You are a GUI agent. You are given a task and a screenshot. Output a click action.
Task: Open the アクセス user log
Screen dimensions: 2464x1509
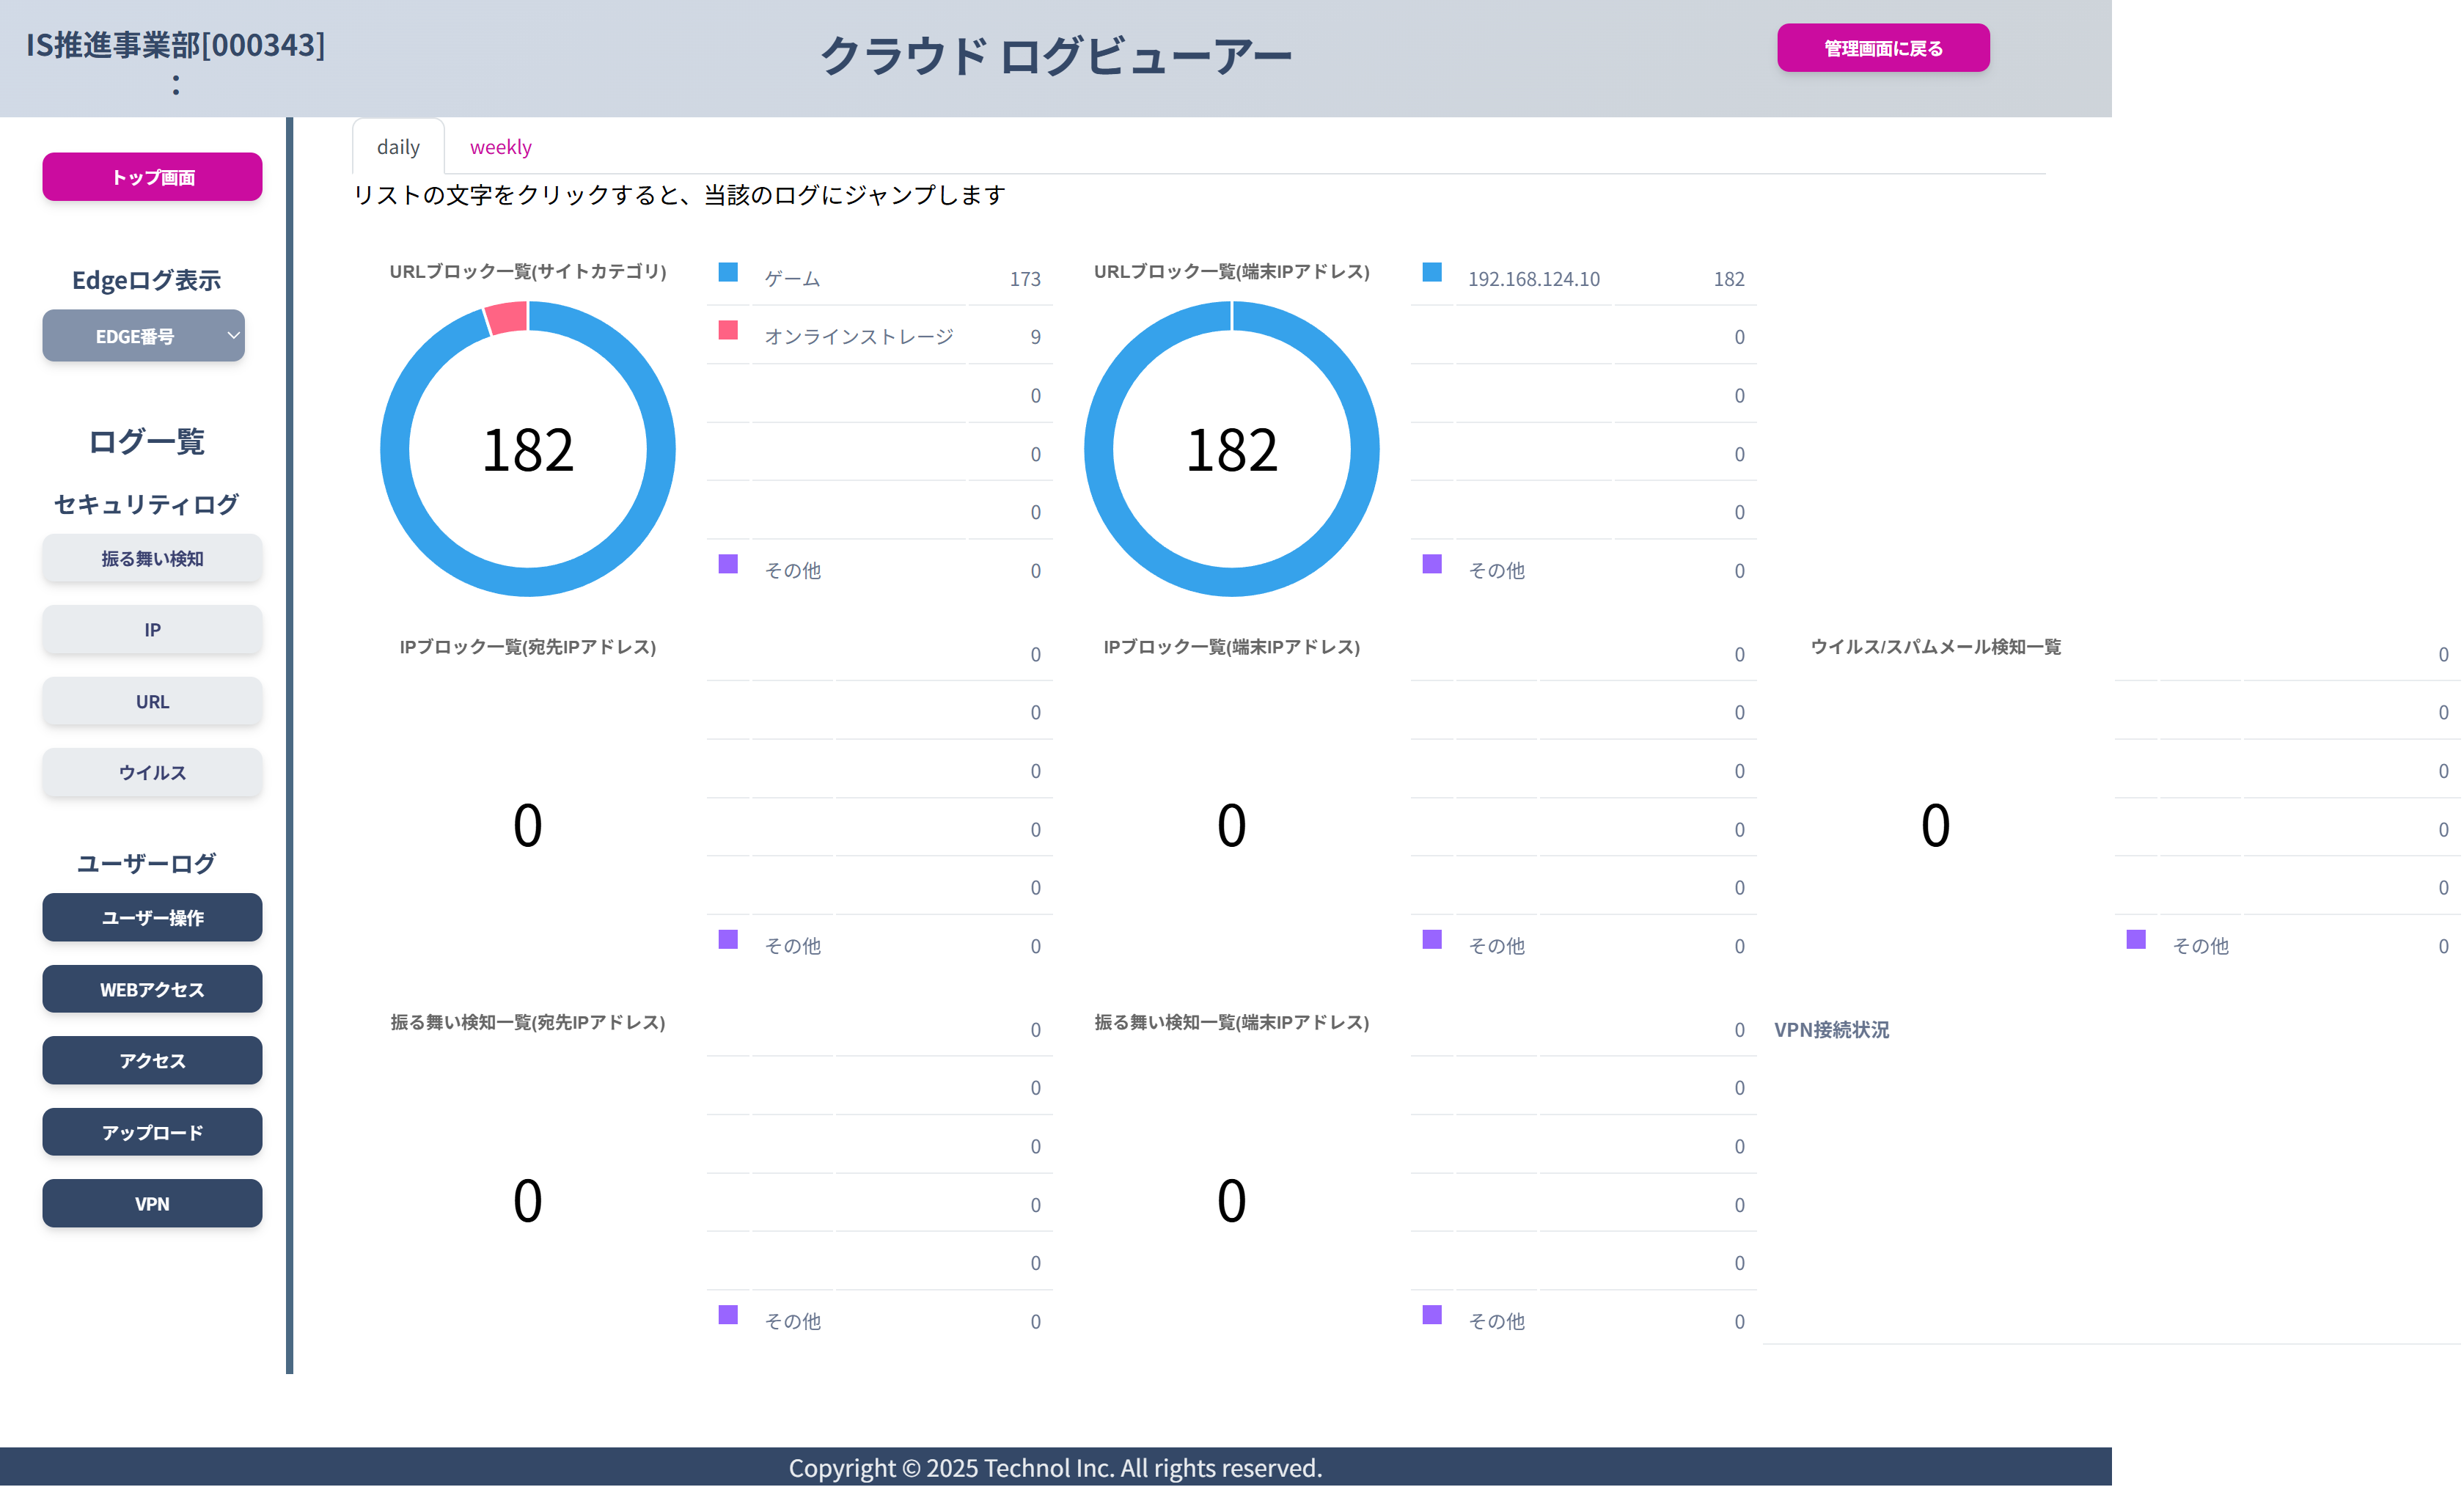[x=151, y=1060]
